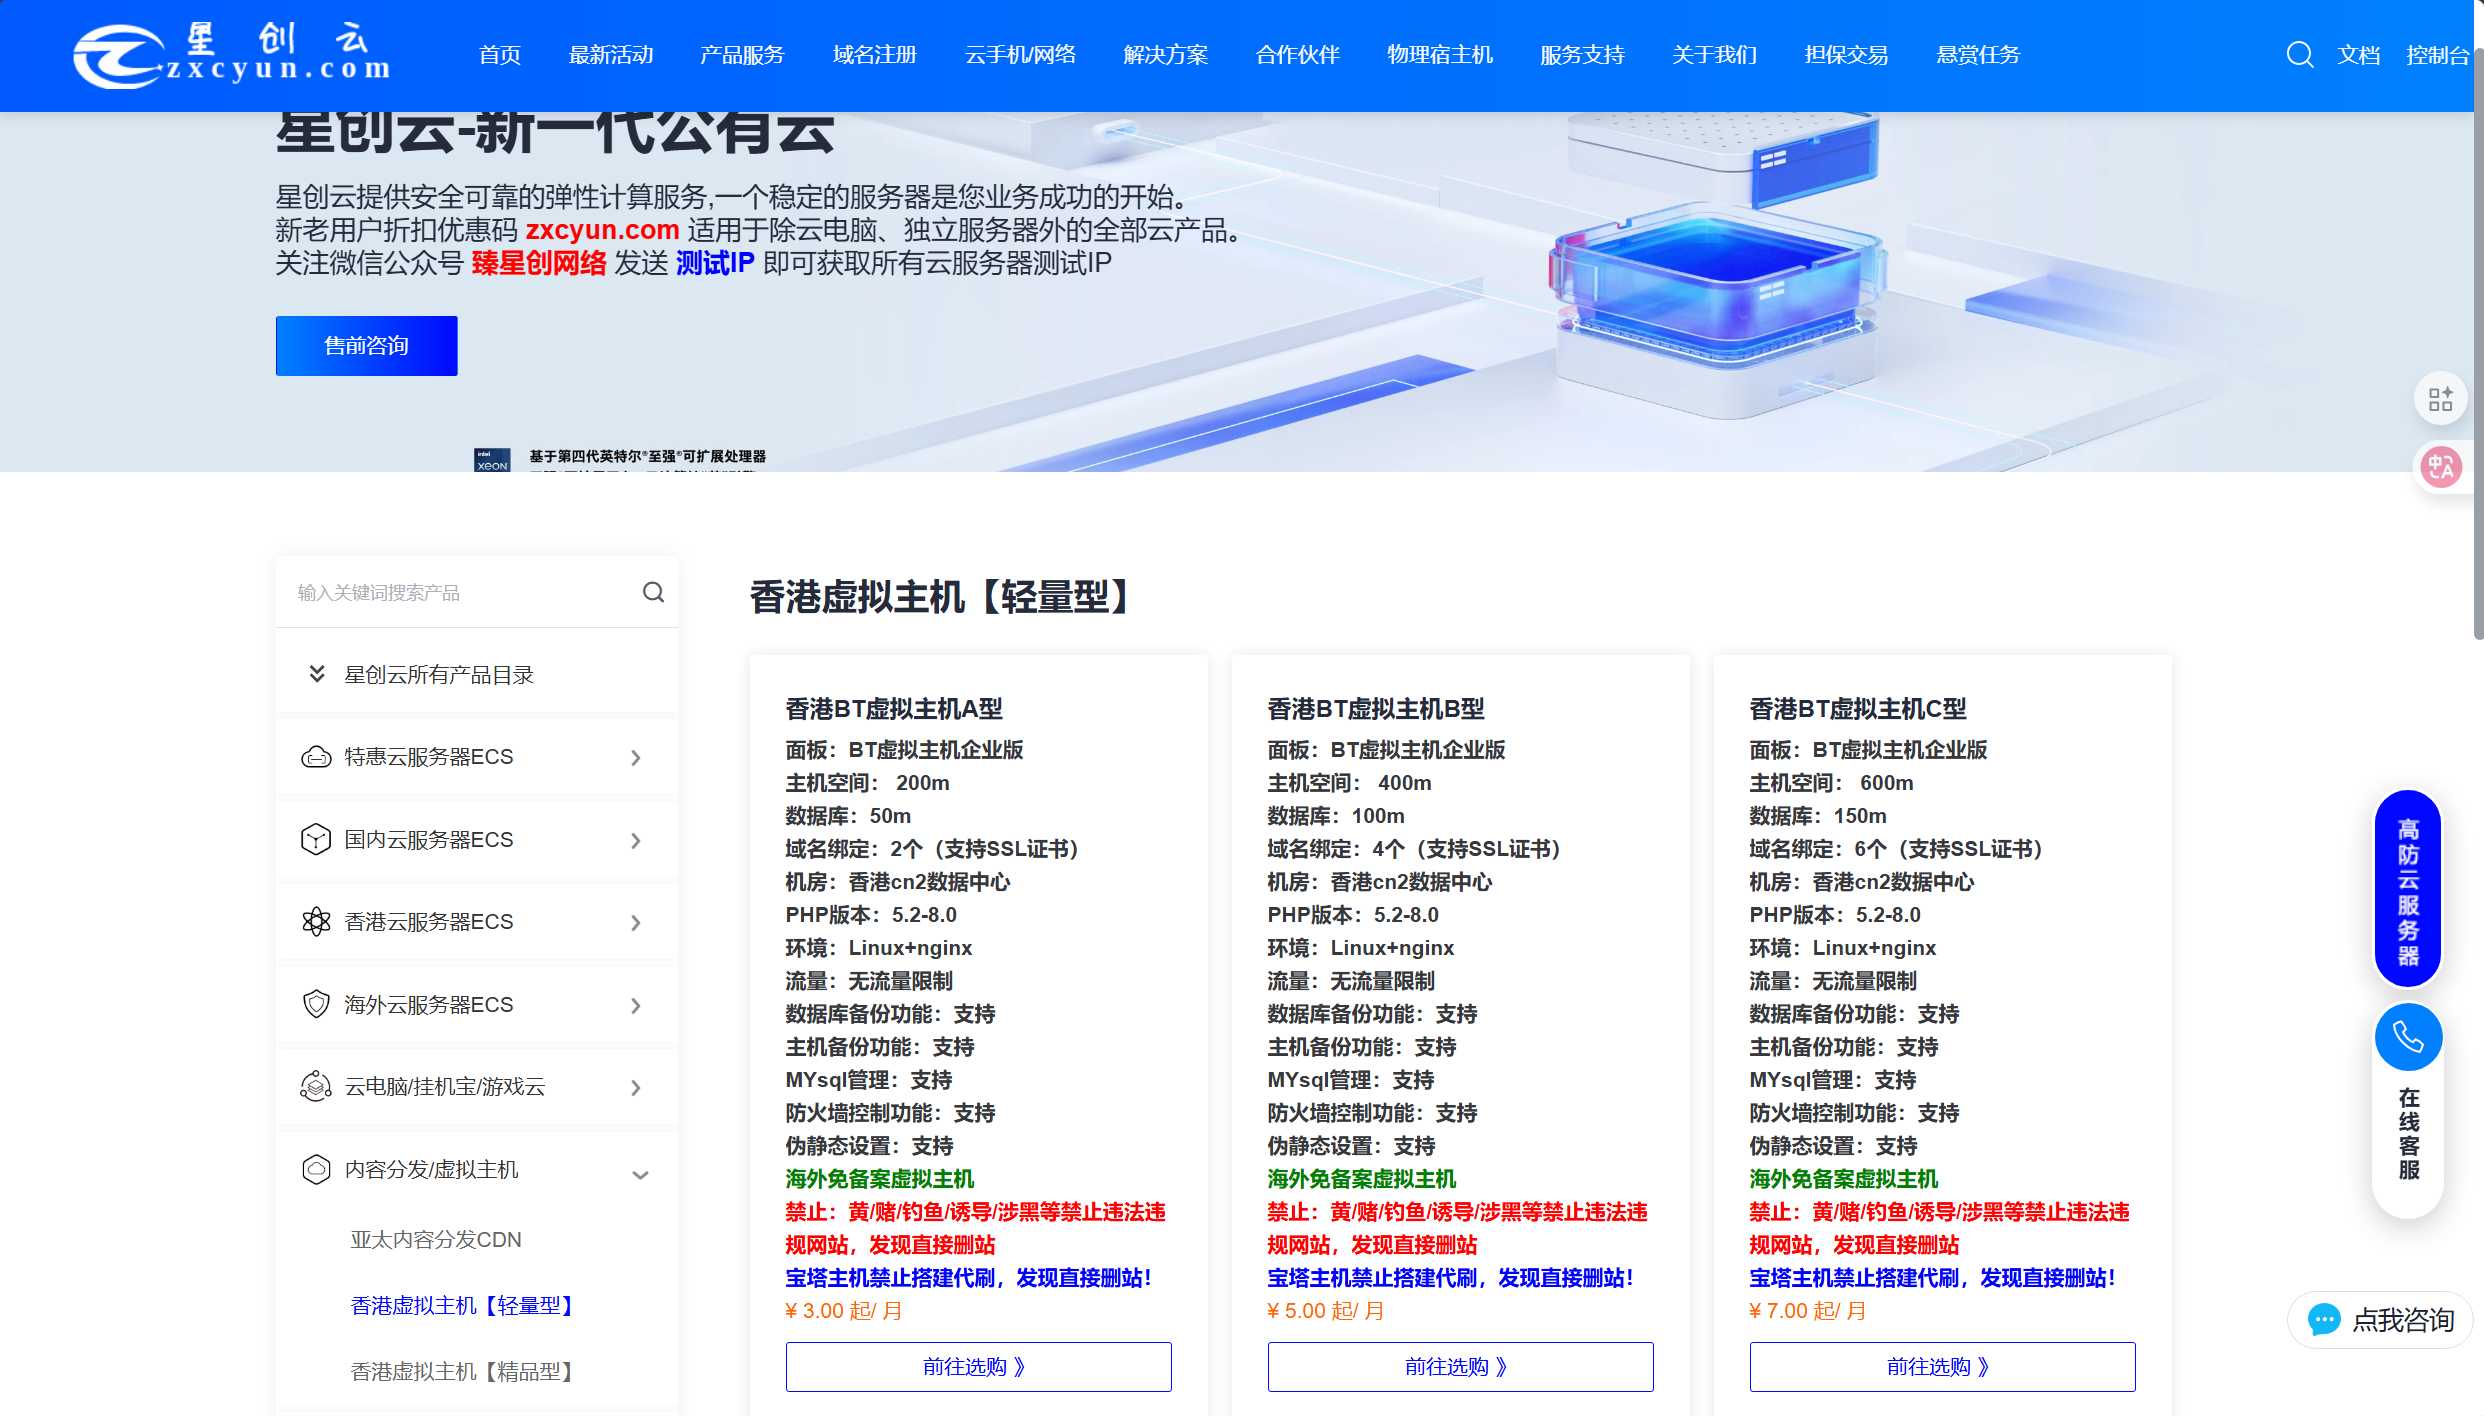Click the cloud icon for 特惠云服务器ECS
Viewport: 2484px width, 1416px height.
(x=316, y=757)
